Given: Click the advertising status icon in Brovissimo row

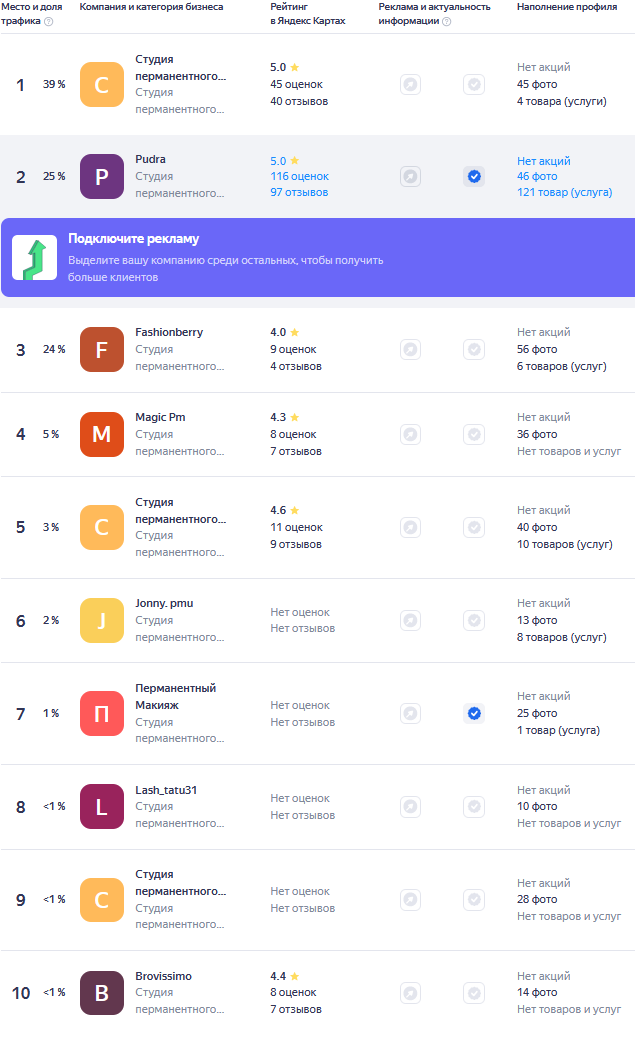Looking at the screenshot, I should pyautogui.click(x=411, y=993).
